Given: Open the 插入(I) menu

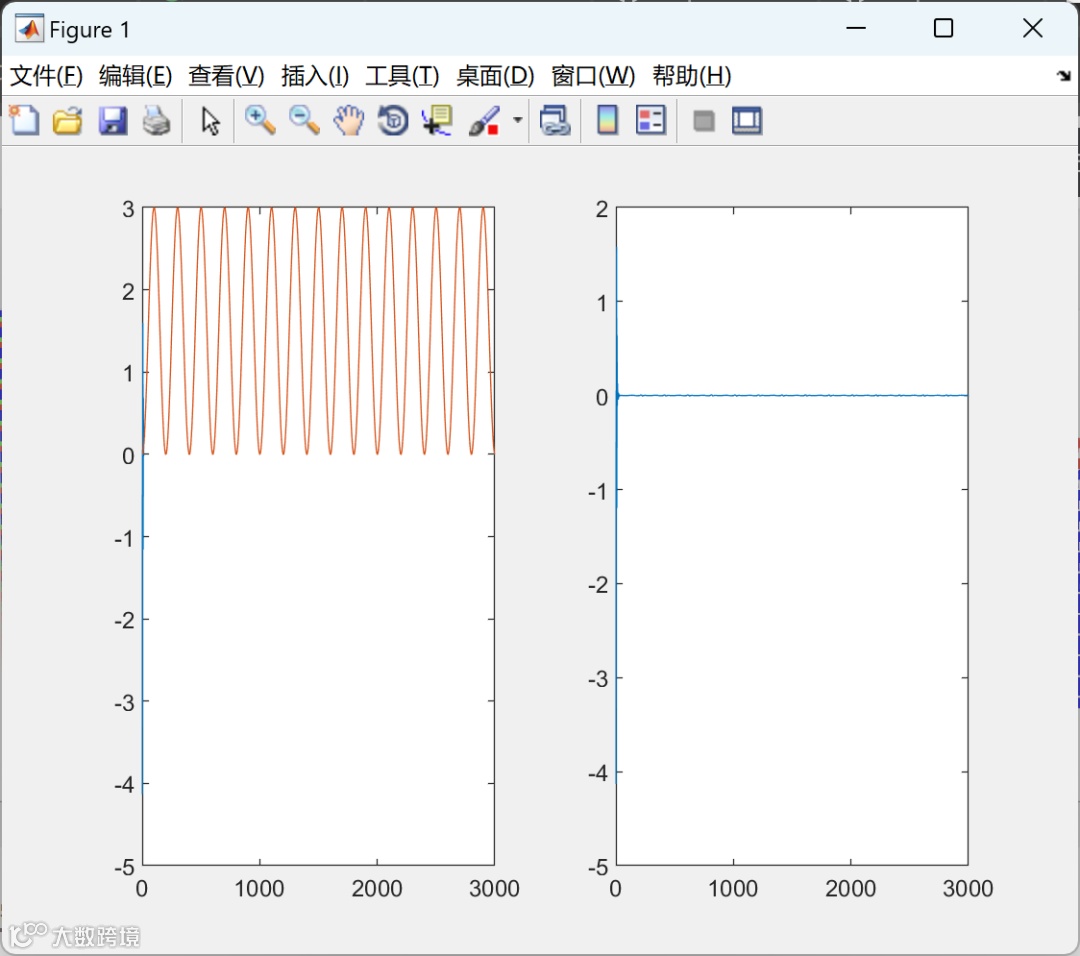Looking at the screenshot, I should [x=315, y=76].
